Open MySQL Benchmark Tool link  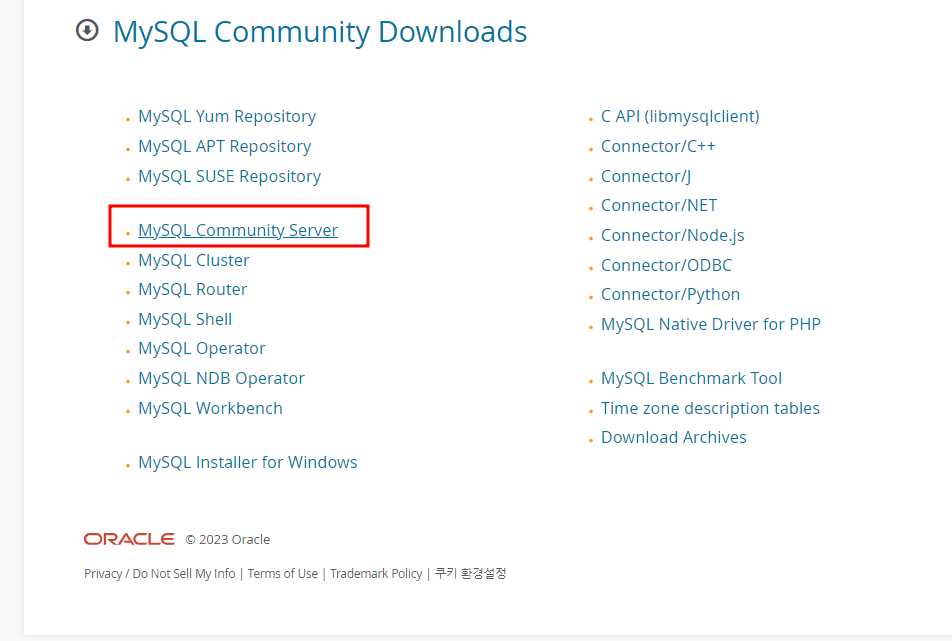point(692,378)
